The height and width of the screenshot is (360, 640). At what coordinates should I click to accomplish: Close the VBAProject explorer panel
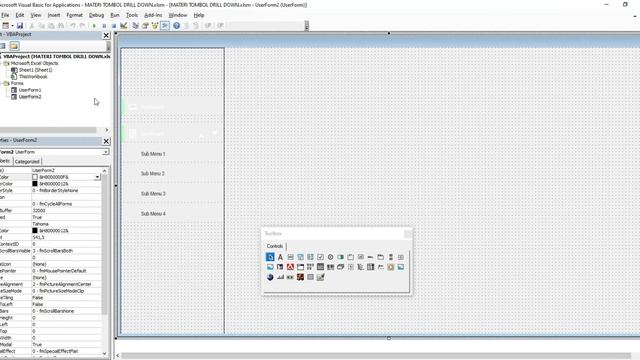click(x=106, y=36)
